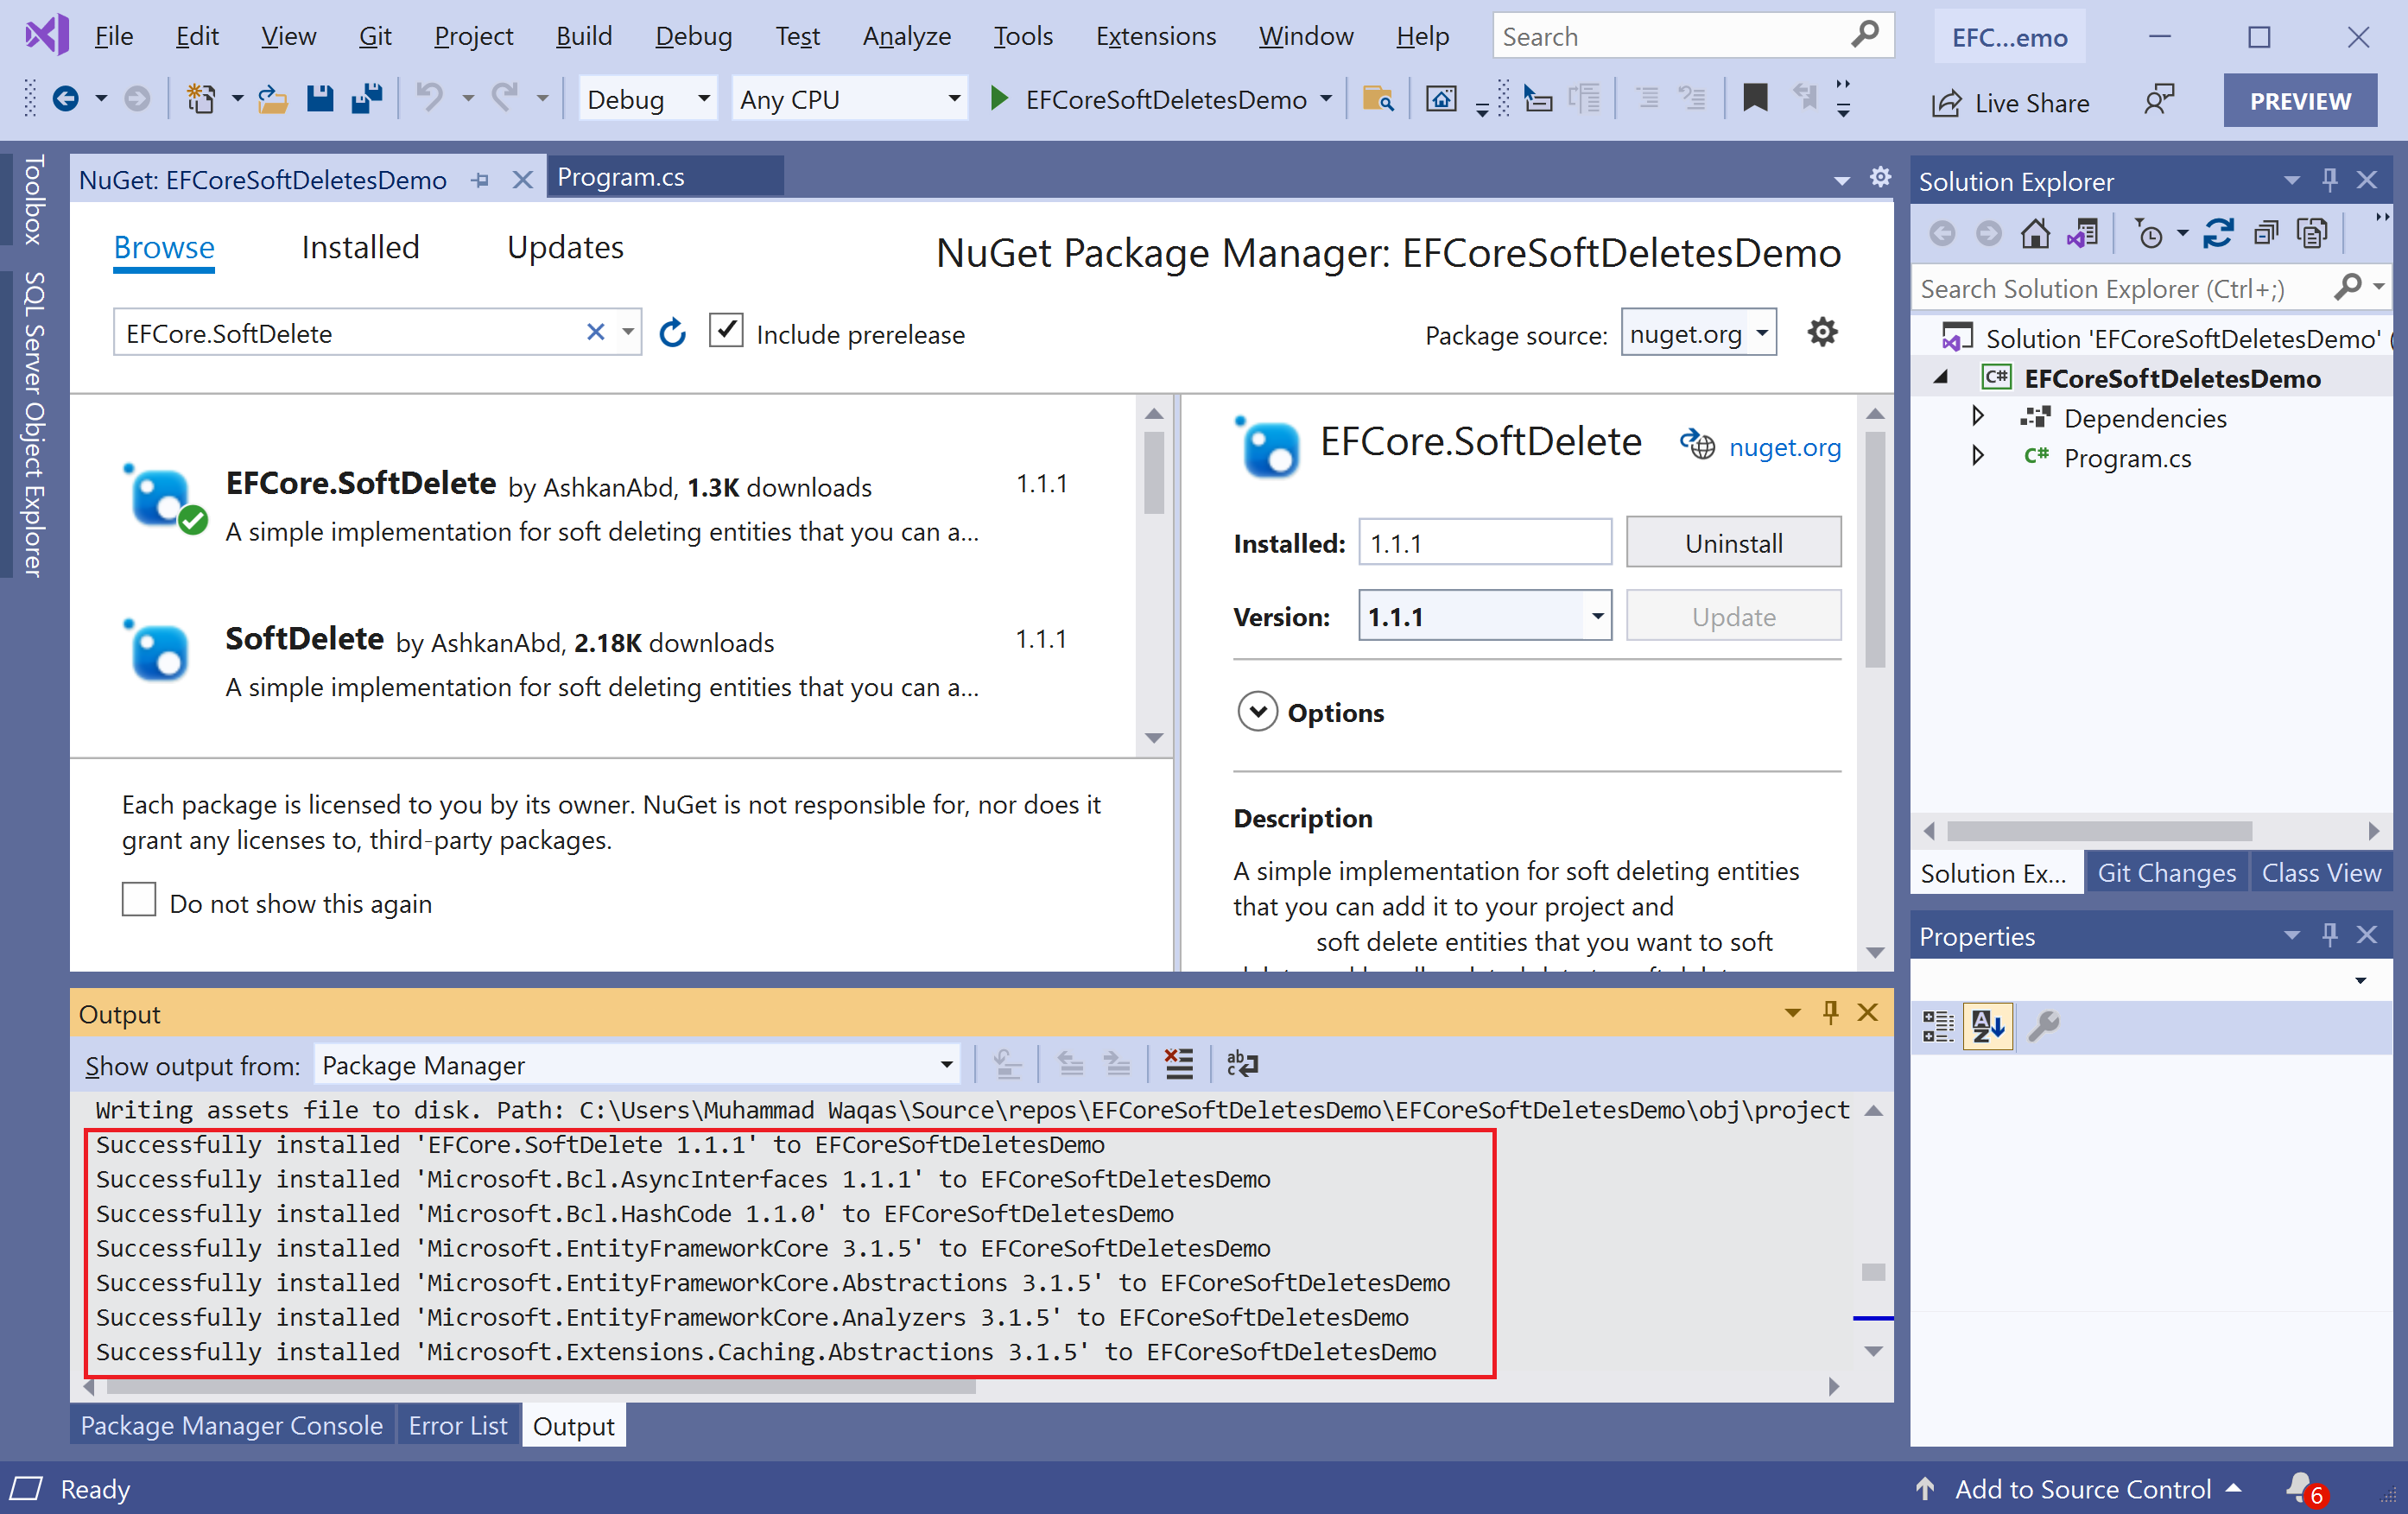This screenshot has width=2408, height=1514.
Task: Expand the Options section in package details
Action: tap(1257, 712)
